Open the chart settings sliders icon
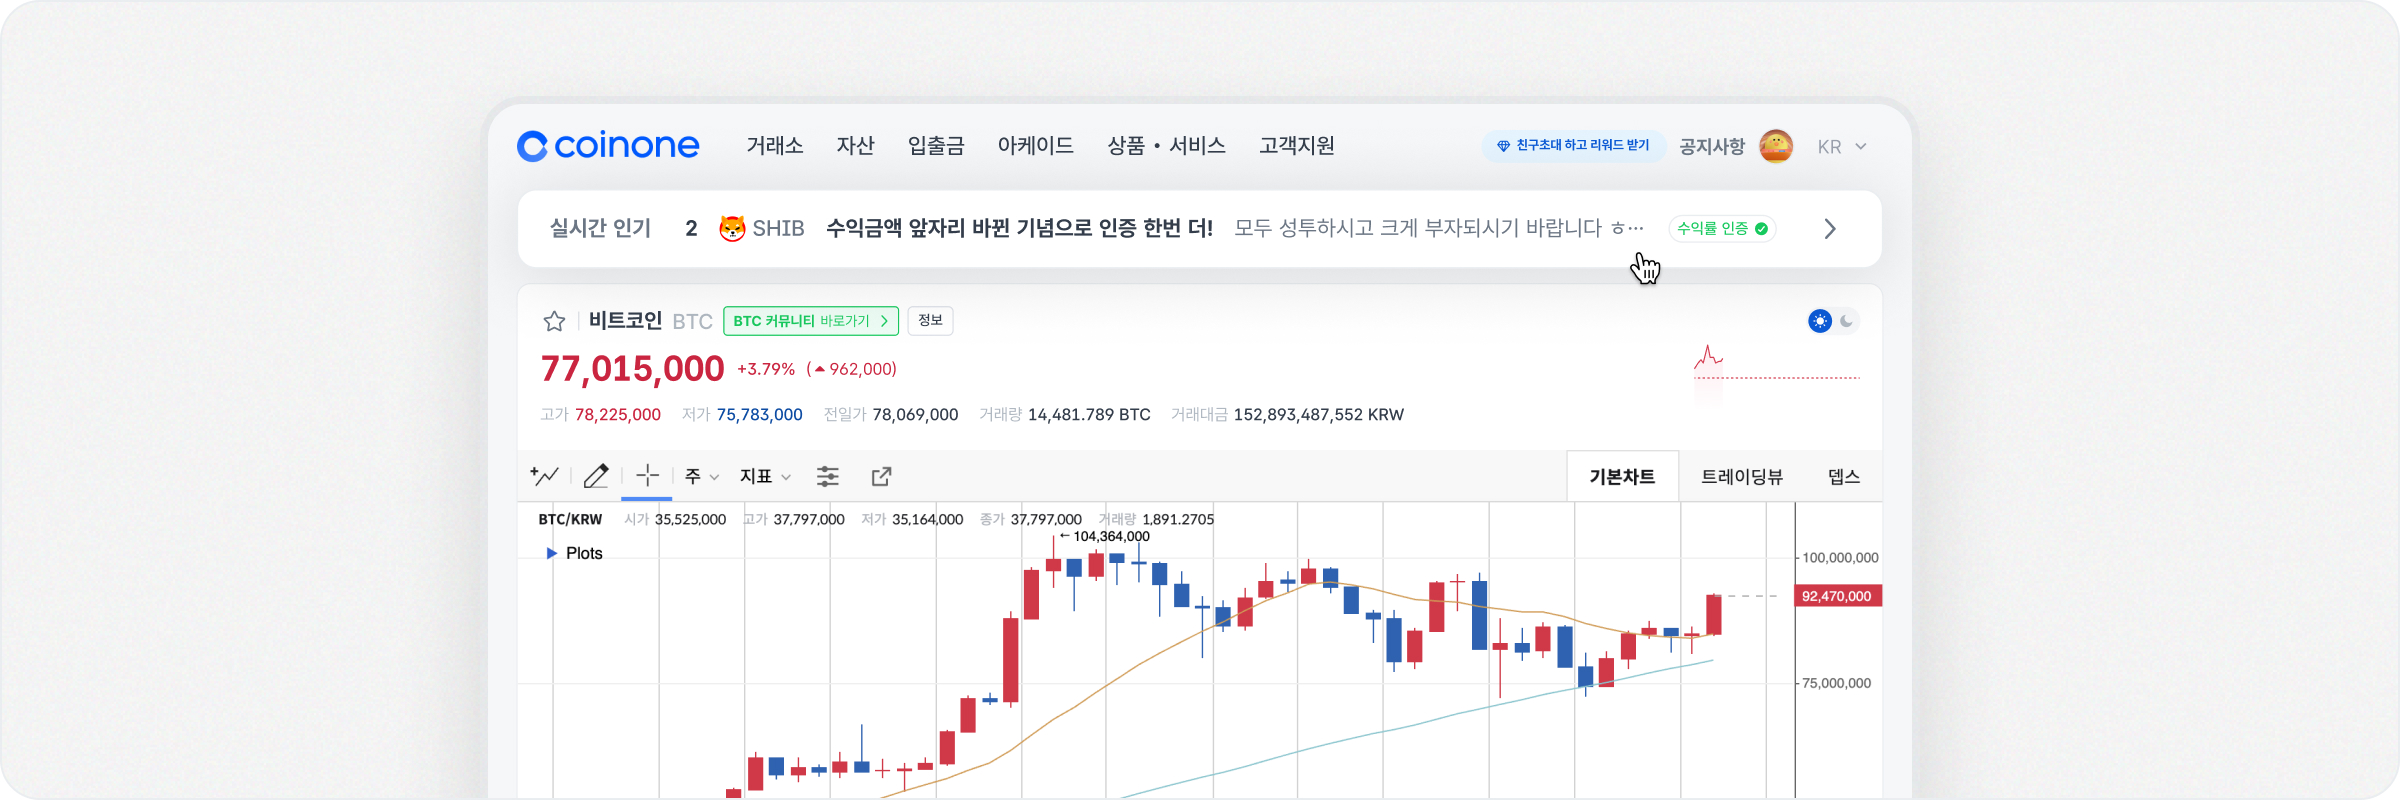The height and width of the screenshot is (800, 2400). [828, 477]
